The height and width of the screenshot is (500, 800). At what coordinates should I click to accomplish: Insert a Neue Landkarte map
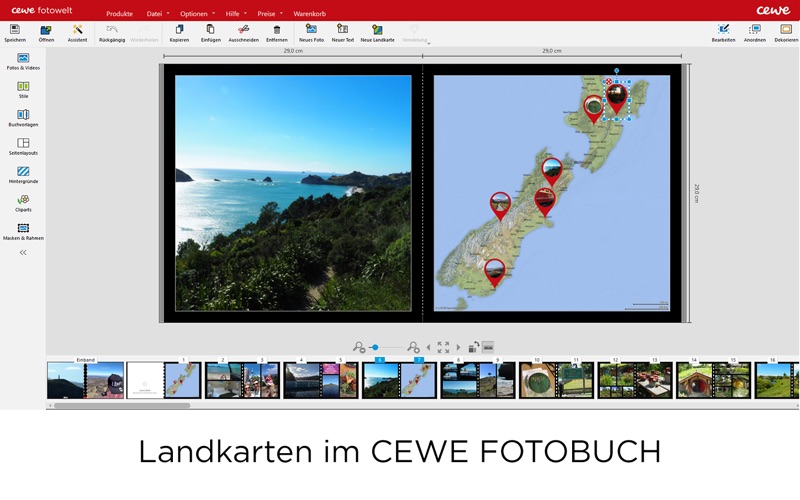[x=377, y=33]
